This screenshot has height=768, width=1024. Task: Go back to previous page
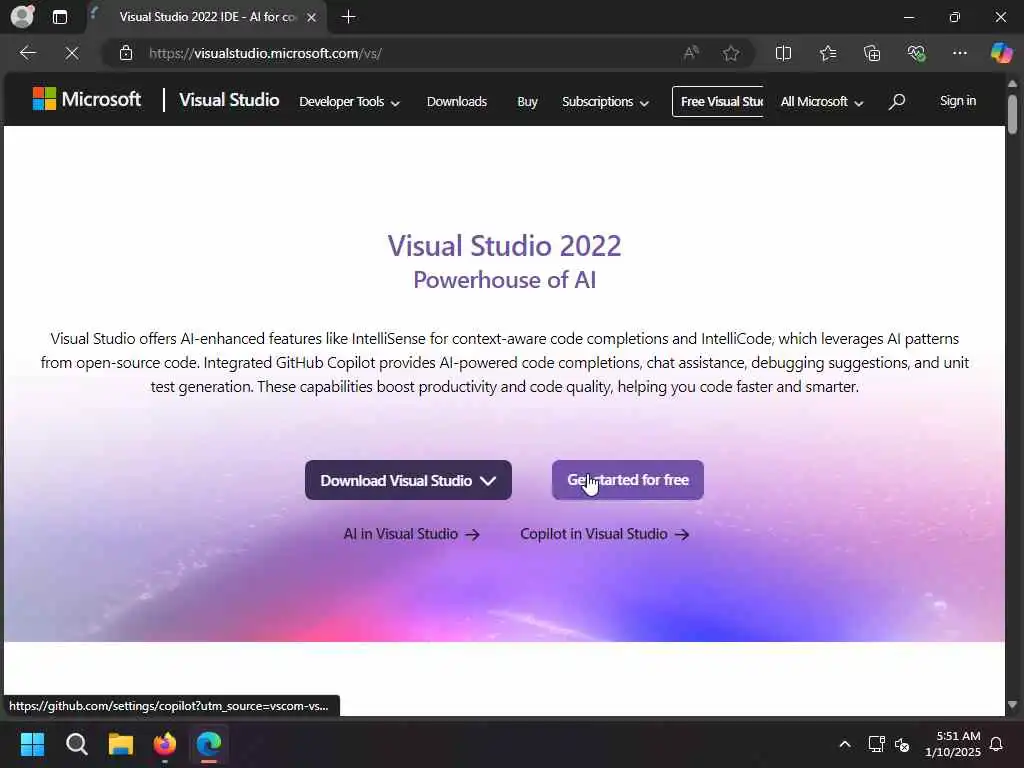27,53
